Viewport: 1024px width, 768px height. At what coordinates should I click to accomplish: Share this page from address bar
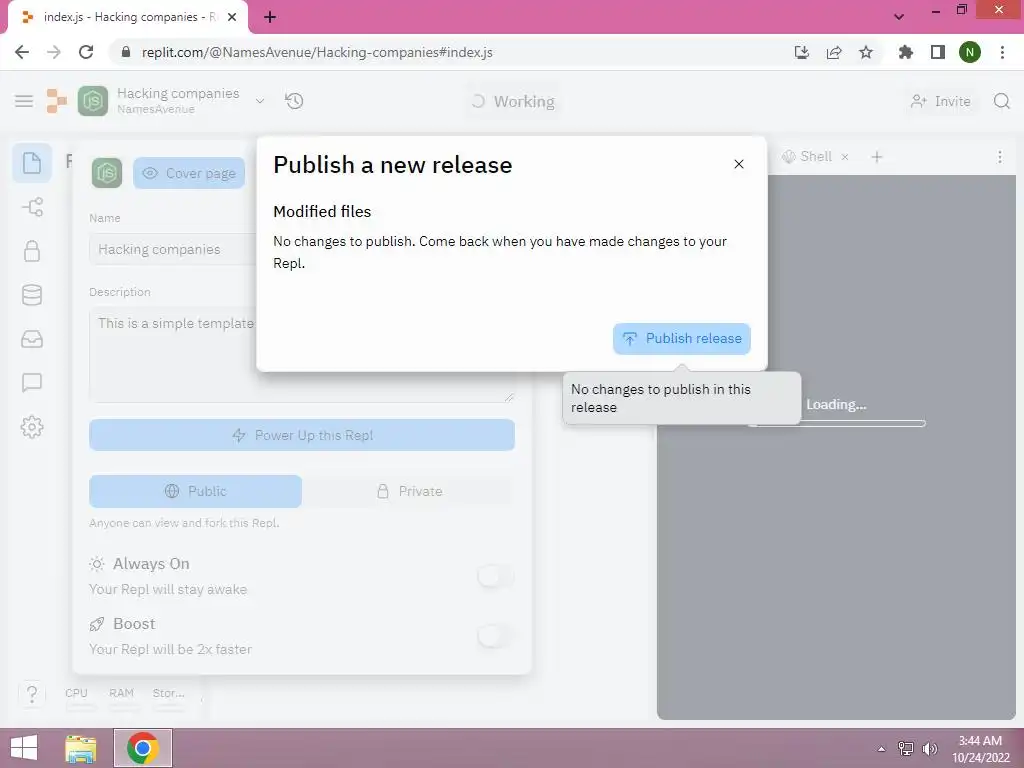coord(833,52)
